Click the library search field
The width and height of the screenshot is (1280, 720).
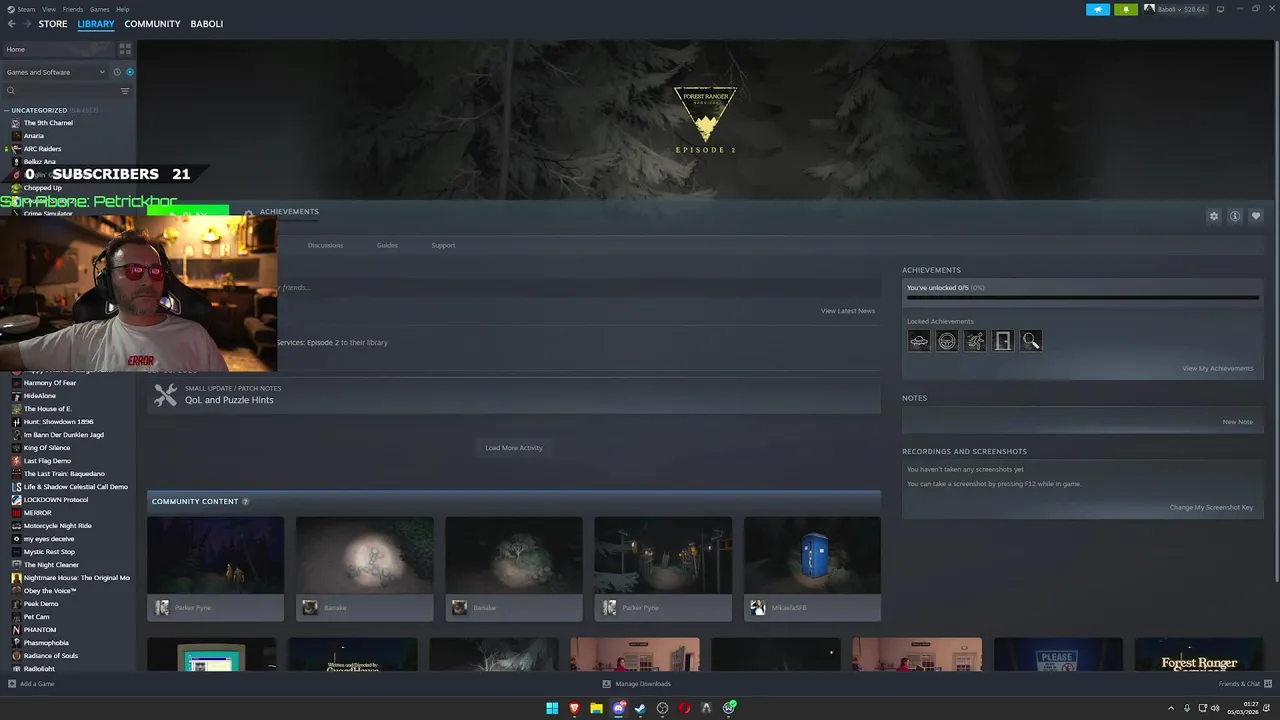click(60, 91)
